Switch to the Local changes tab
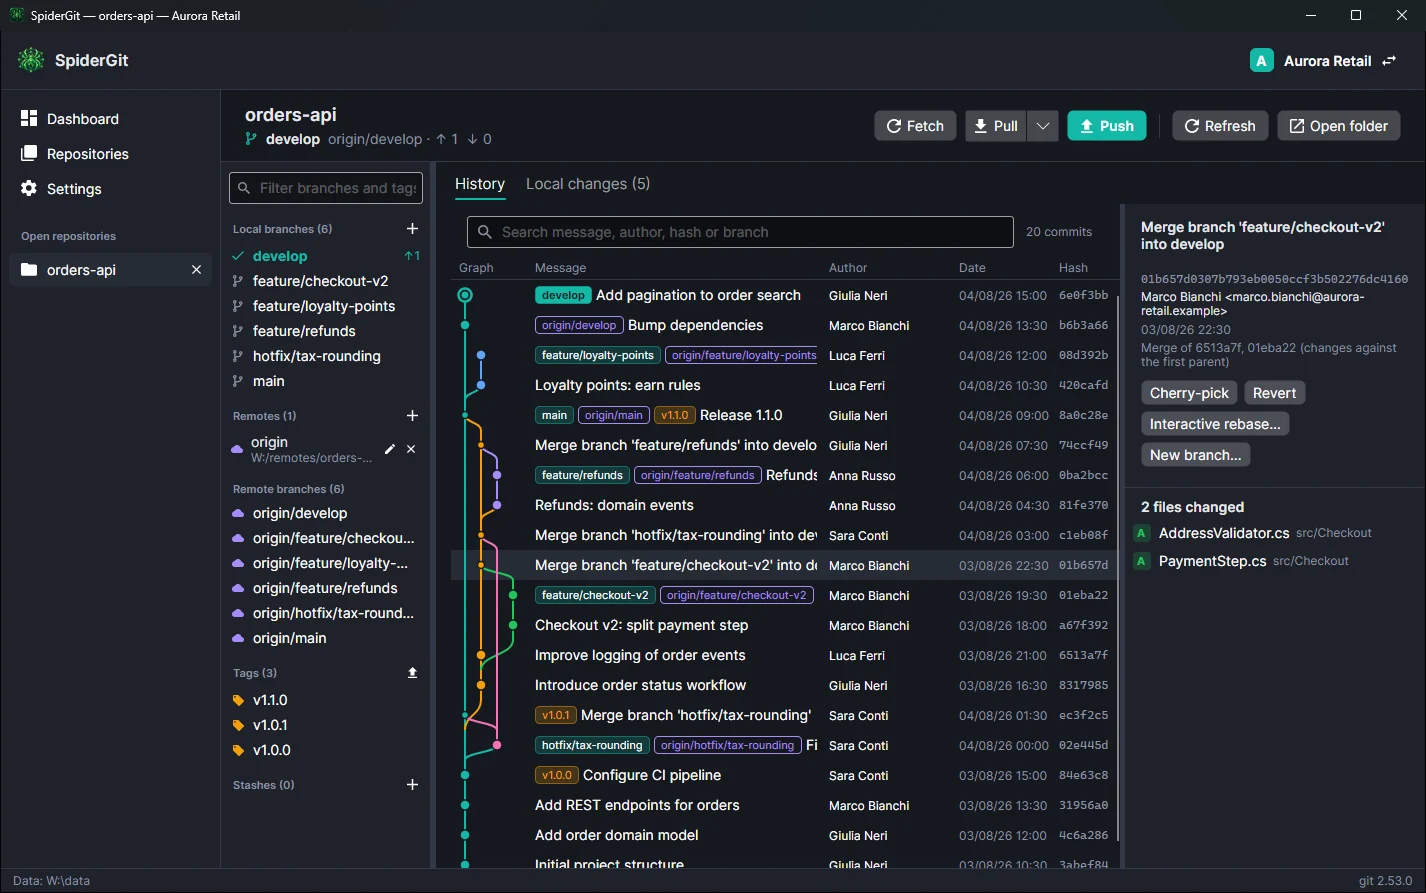The width and height of the screenshot is (1426, 893). tap(588, 184)
